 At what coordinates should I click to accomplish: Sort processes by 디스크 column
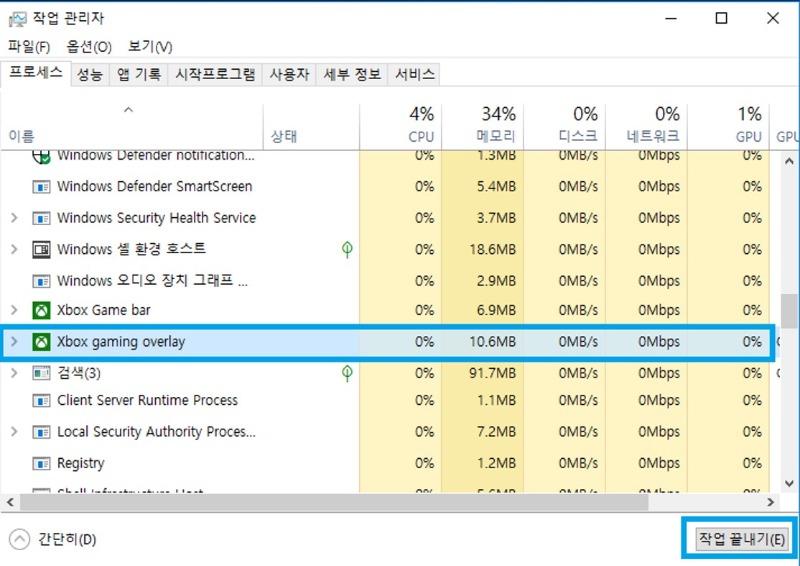(565, 127)
